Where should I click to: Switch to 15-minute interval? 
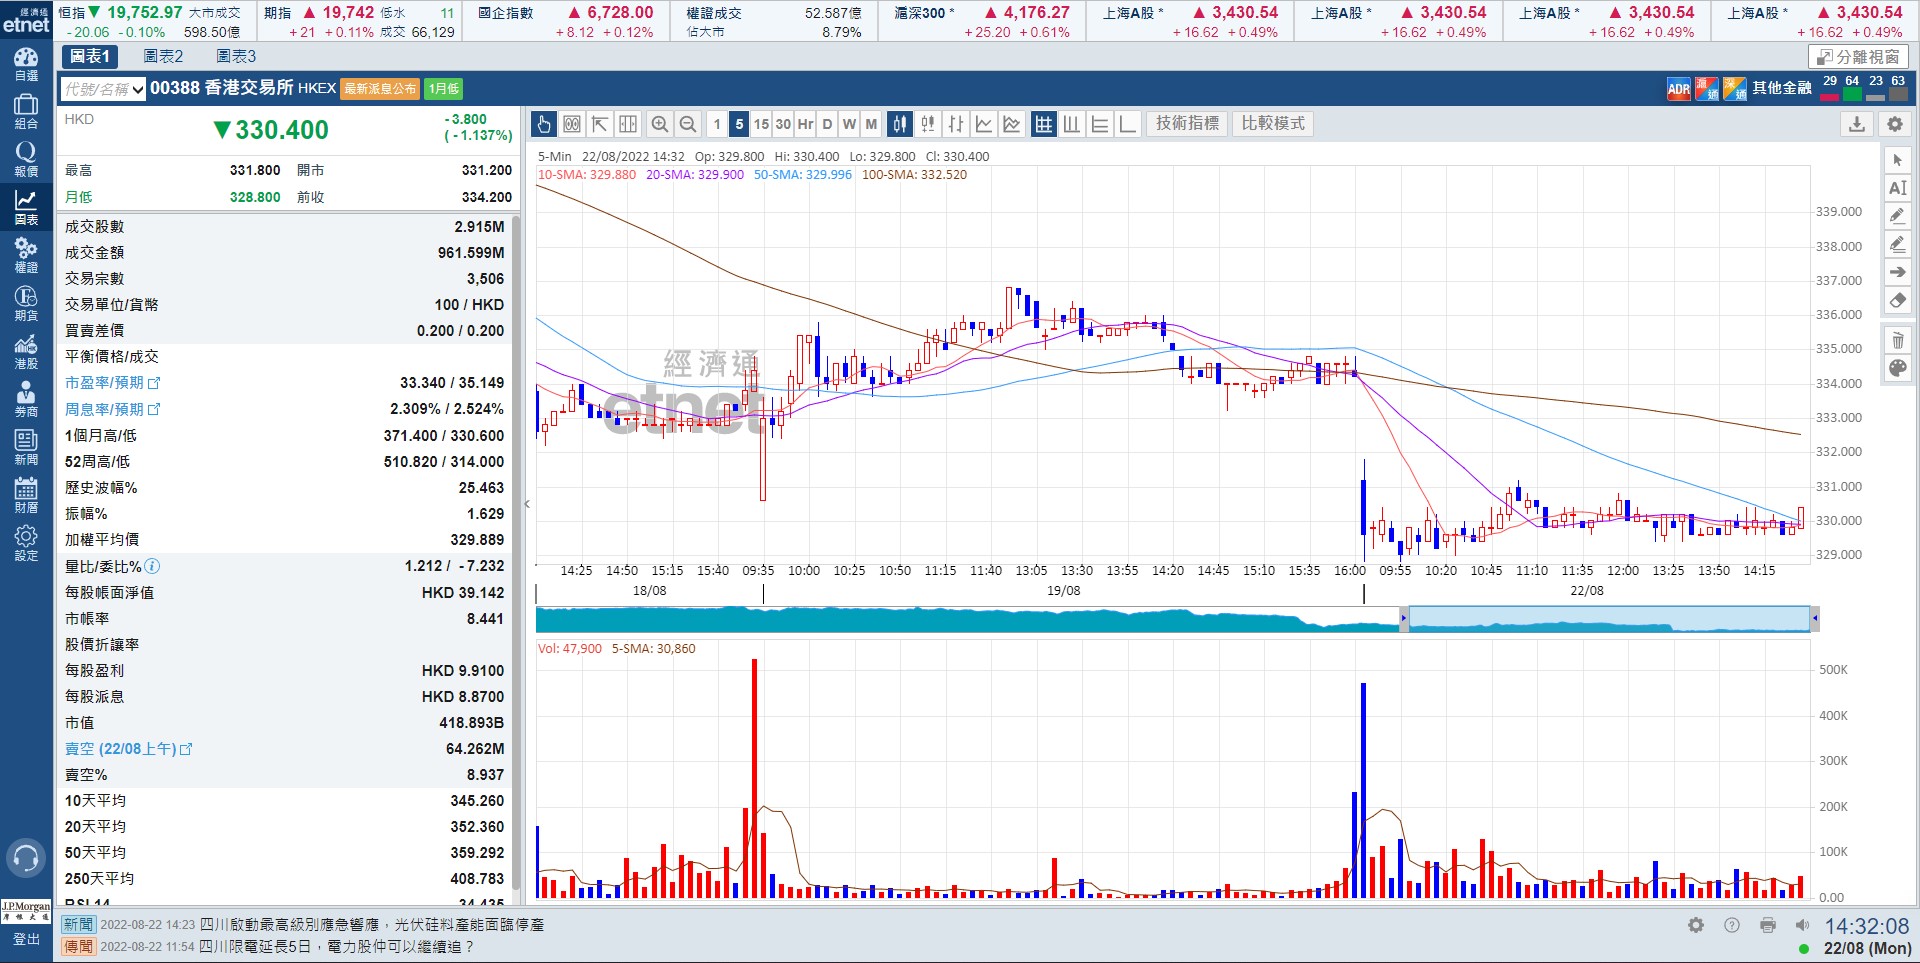[x=761, y=124]
